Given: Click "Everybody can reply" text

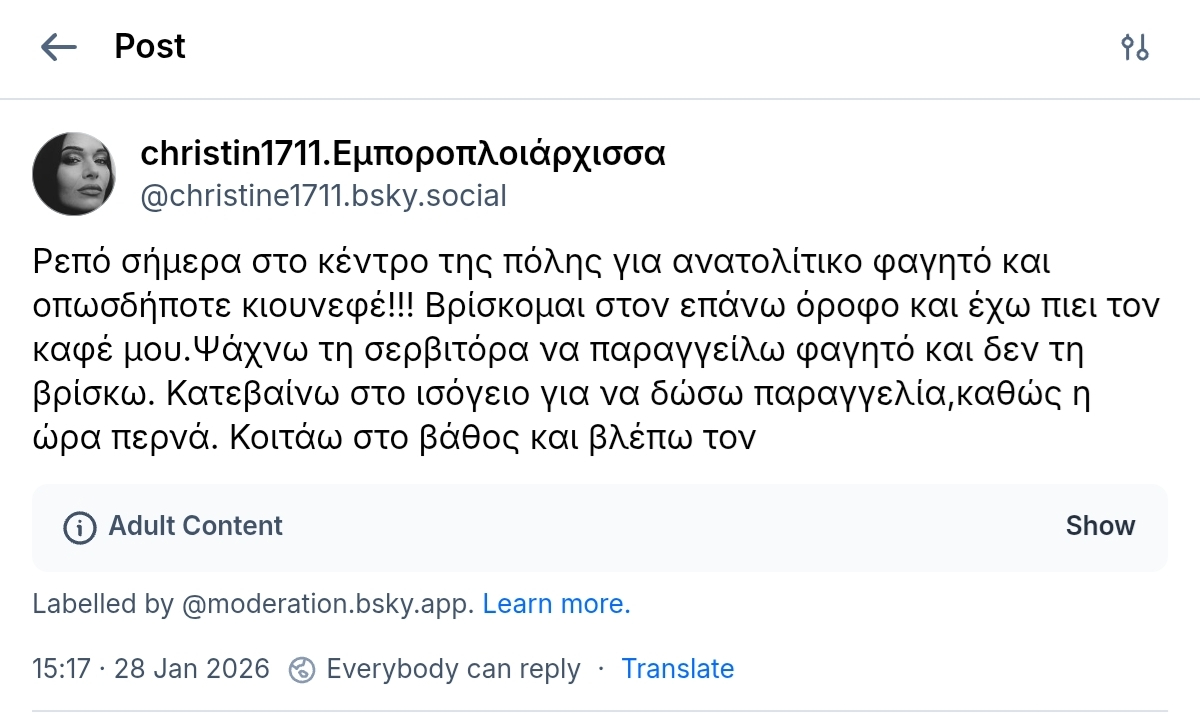Looking at the screenshot, I should click(x=453, y=669).
